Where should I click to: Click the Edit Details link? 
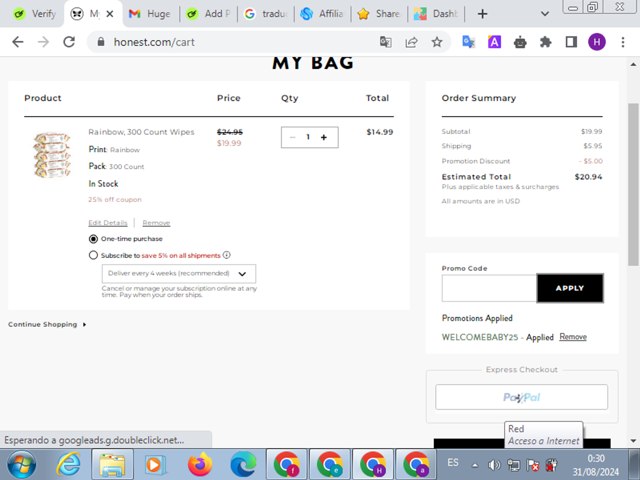pos(108,223)
